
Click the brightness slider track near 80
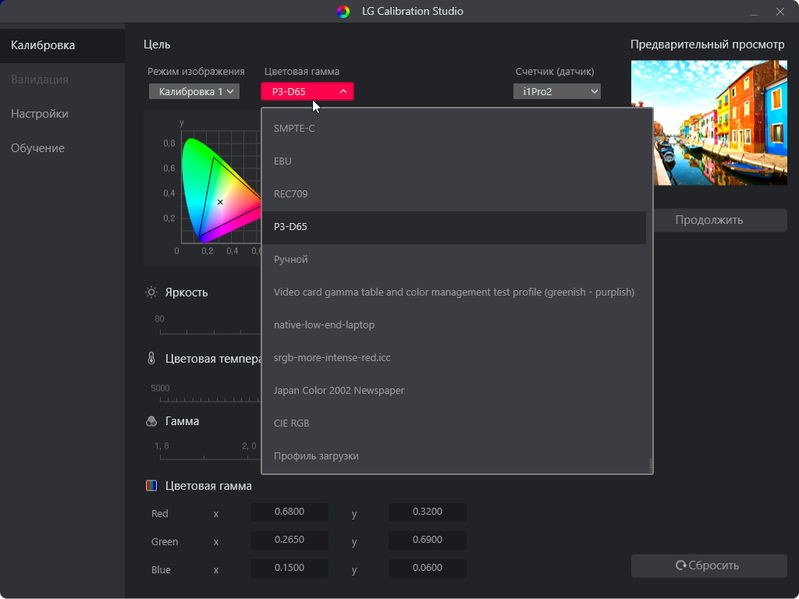pyautogui.click(x=210, y=333)
